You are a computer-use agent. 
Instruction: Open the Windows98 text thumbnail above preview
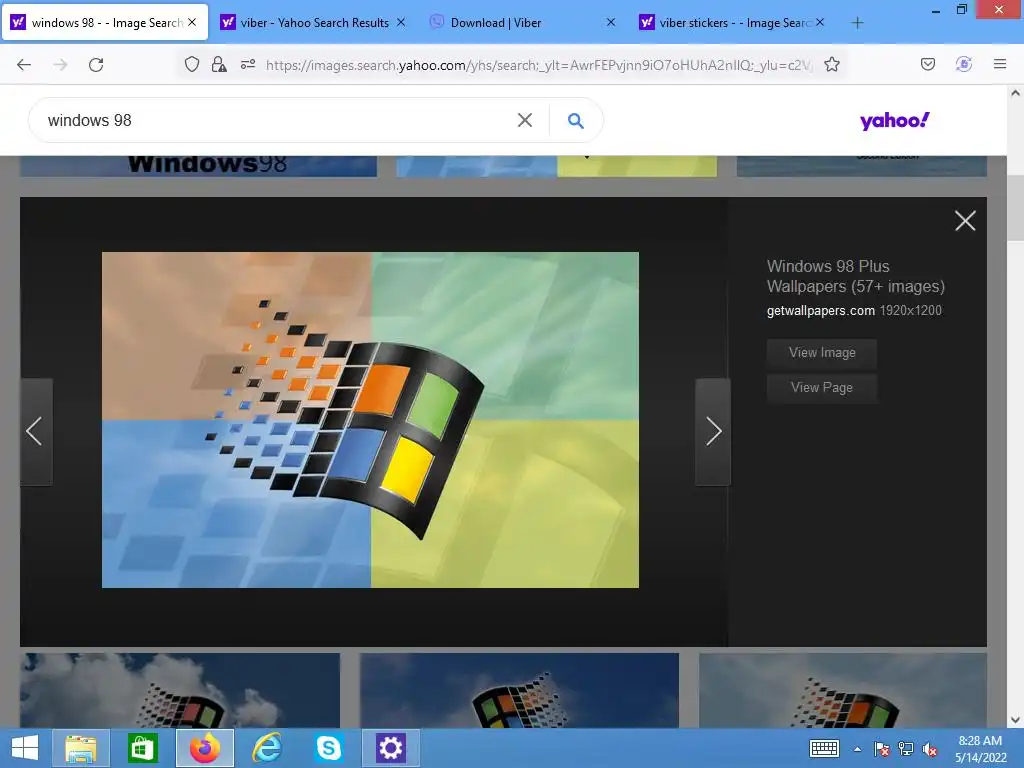coord(199,166)
